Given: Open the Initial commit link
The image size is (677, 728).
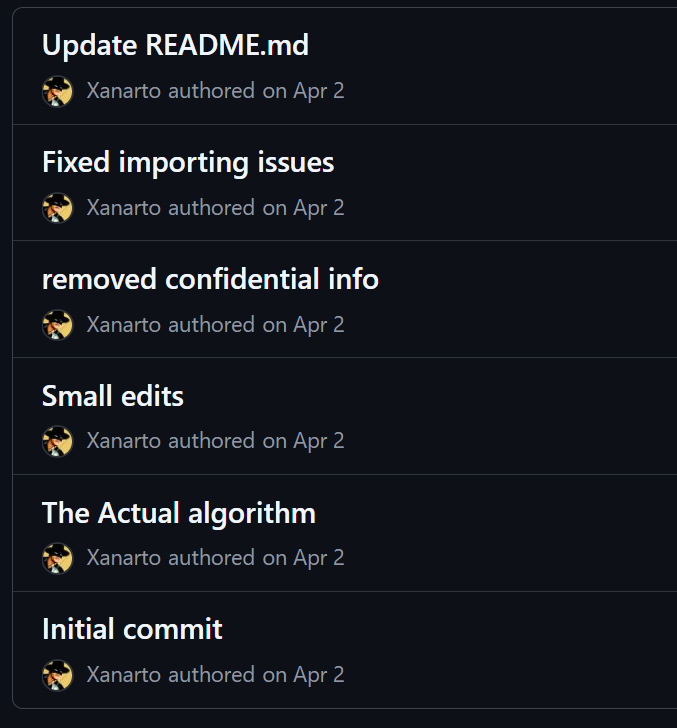Looking at the screenshot, I should coord(132,630).
